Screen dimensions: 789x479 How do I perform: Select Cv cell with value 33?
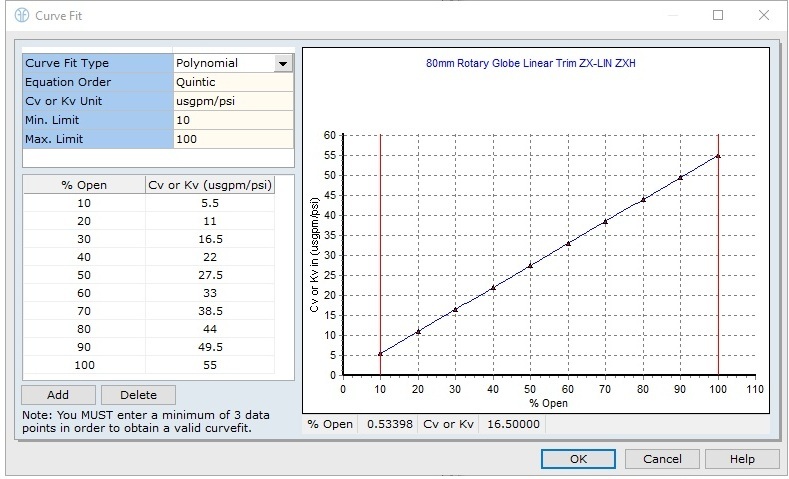pos(210,293)
